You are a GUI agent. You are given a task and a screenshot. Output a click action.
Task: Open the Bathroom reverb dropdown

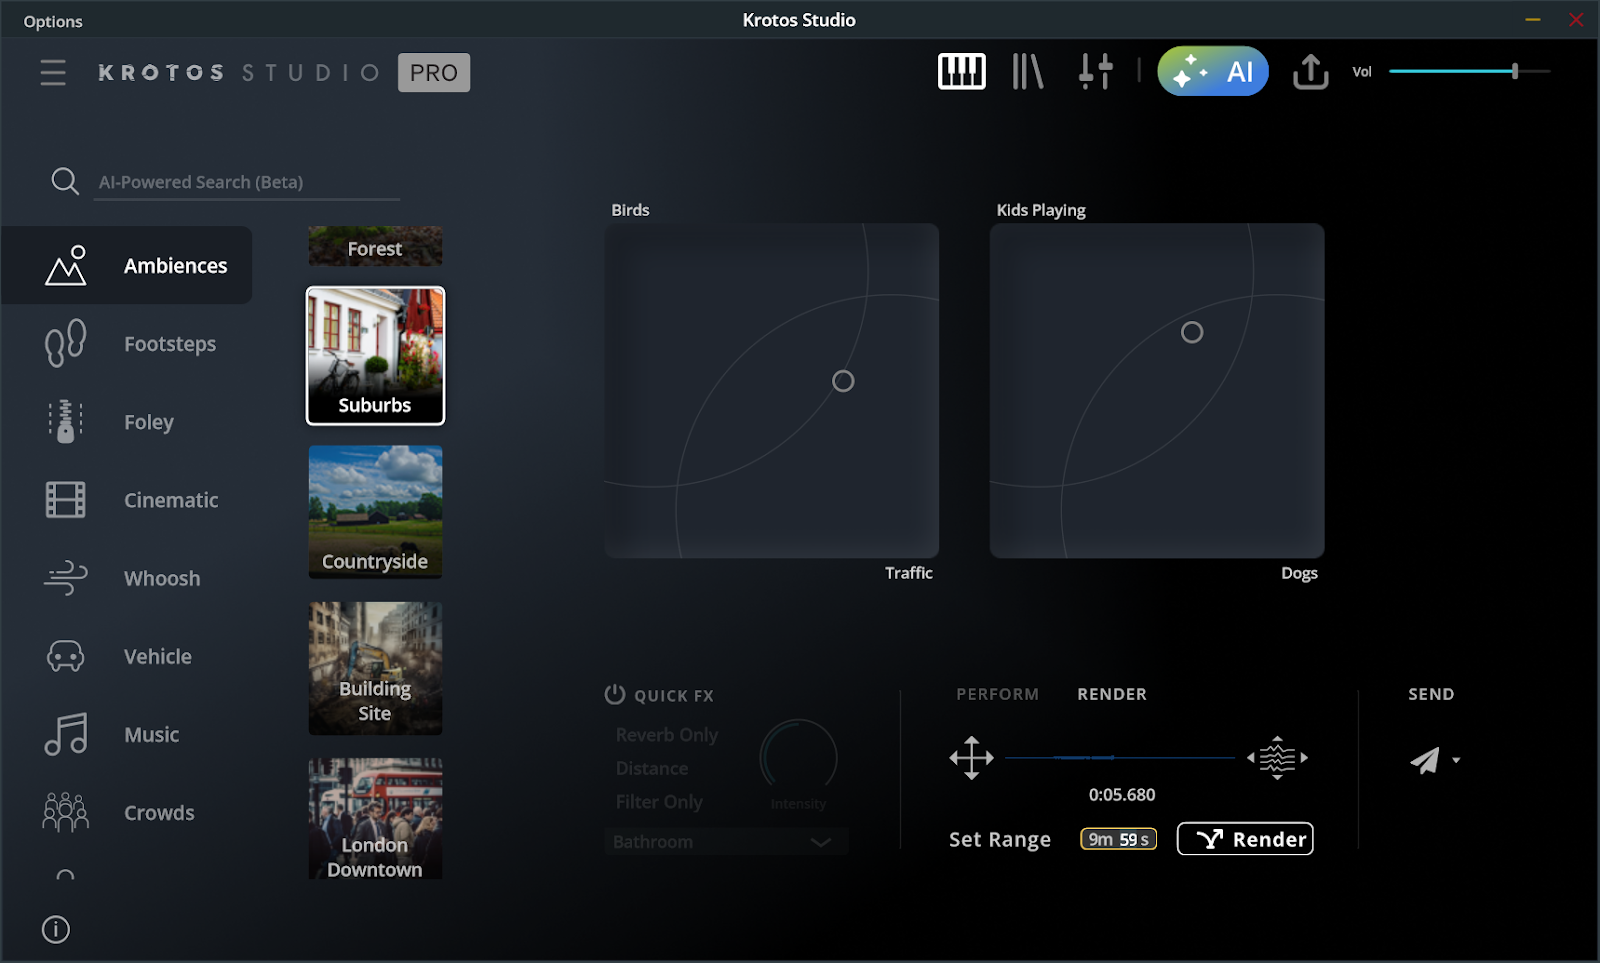(x=726, y=841)
